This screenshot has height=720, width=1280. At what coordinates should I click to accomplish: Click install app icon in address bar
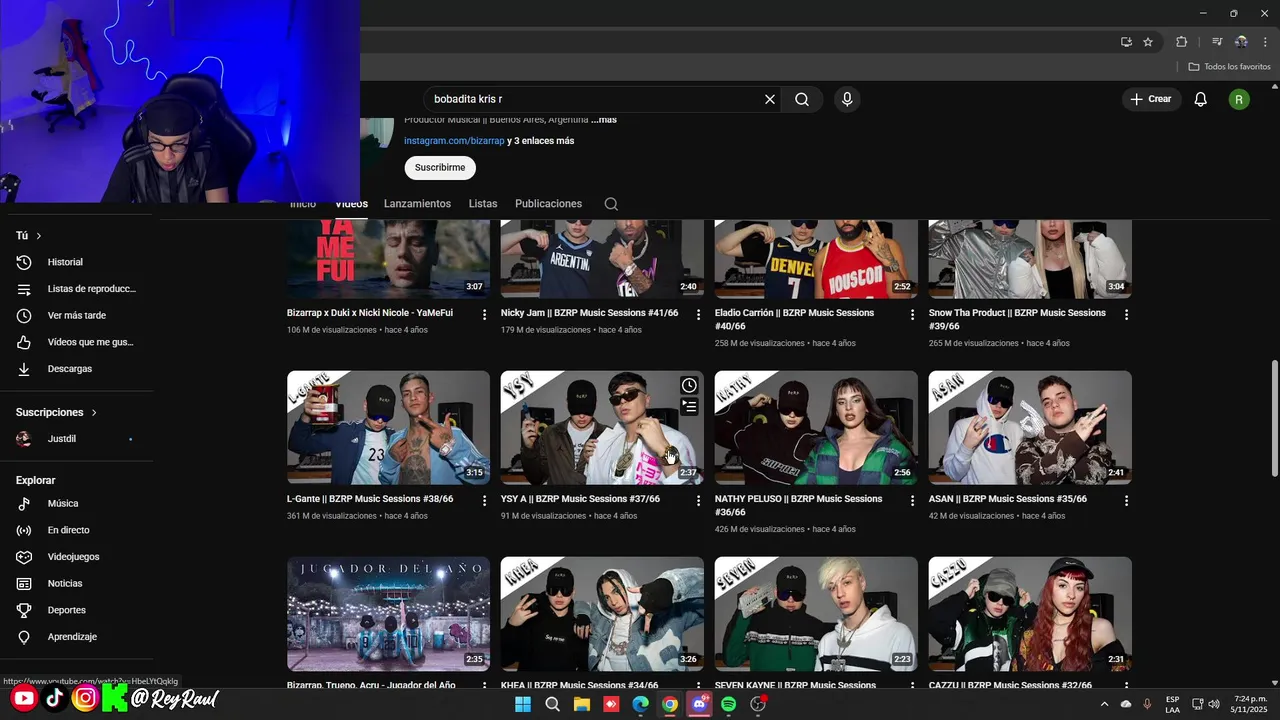(1126, 42)
